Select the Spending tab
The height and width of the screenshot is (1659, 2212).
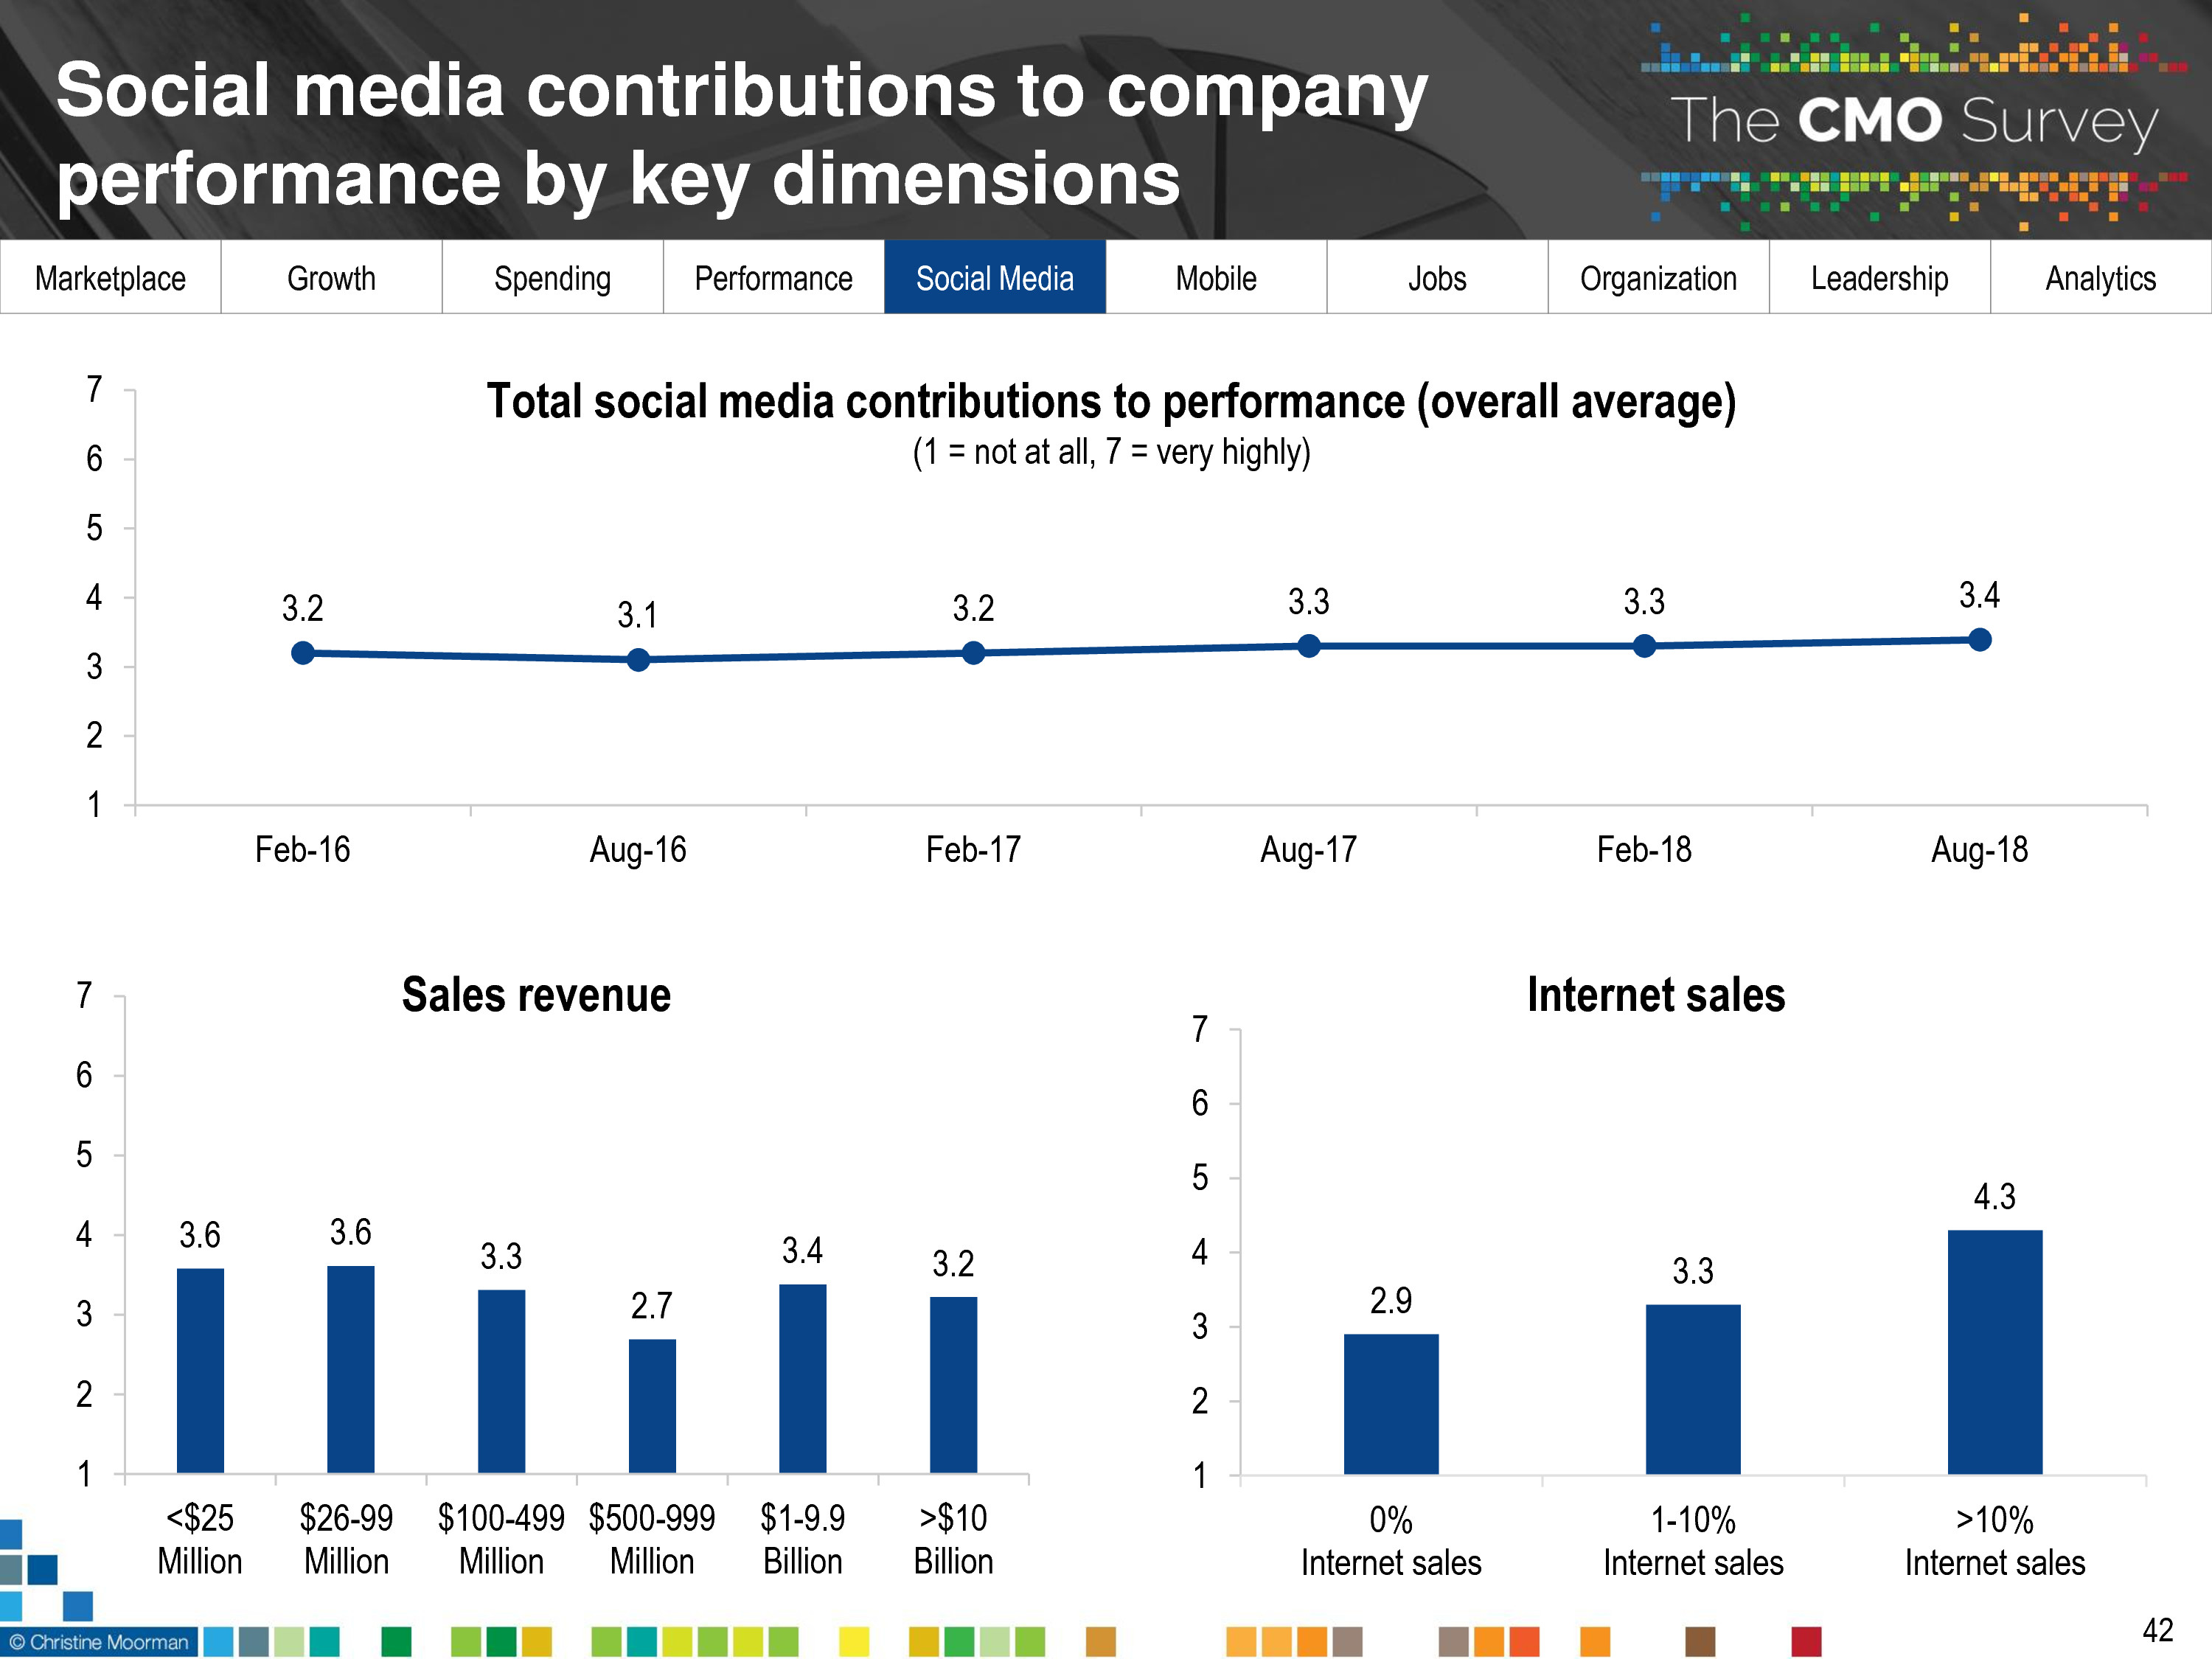(x=552, y=277)
